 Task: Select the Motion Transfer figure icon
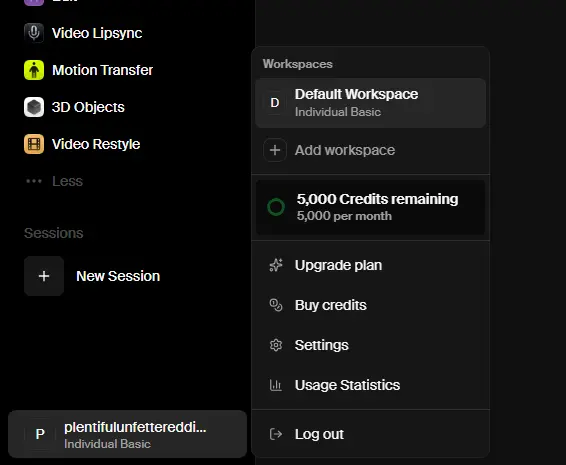click(x=34, y=70)
